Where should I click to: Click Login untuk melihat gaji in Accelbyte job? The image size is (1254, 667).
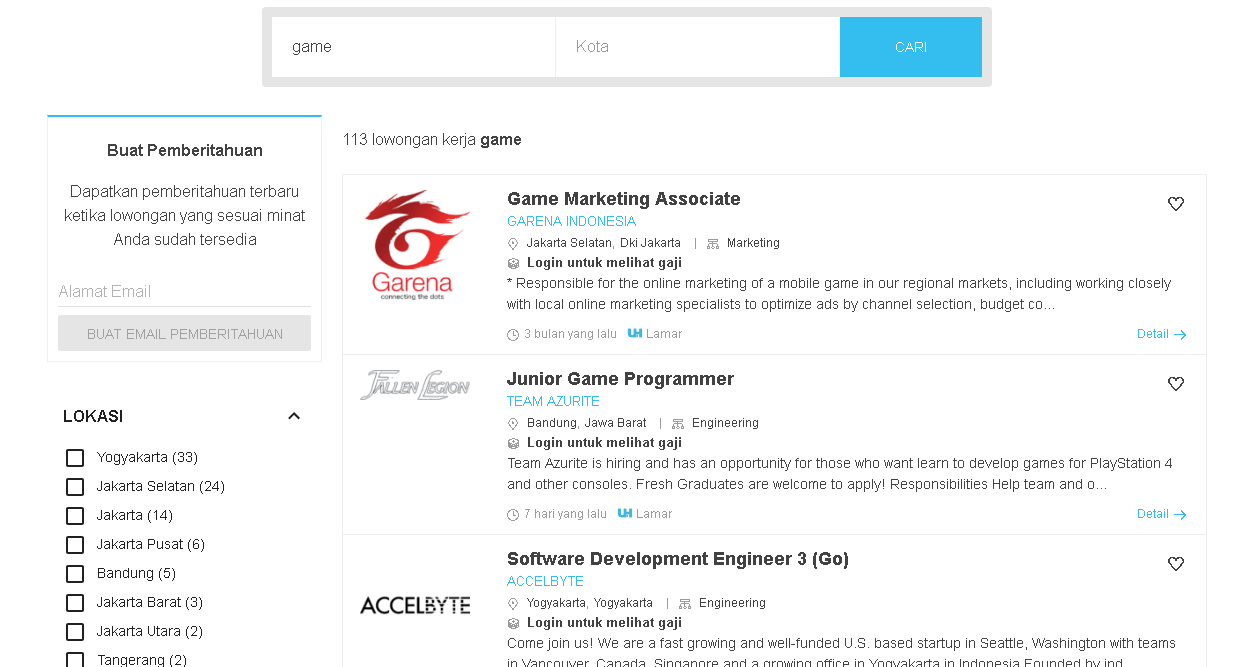(604, 623)
